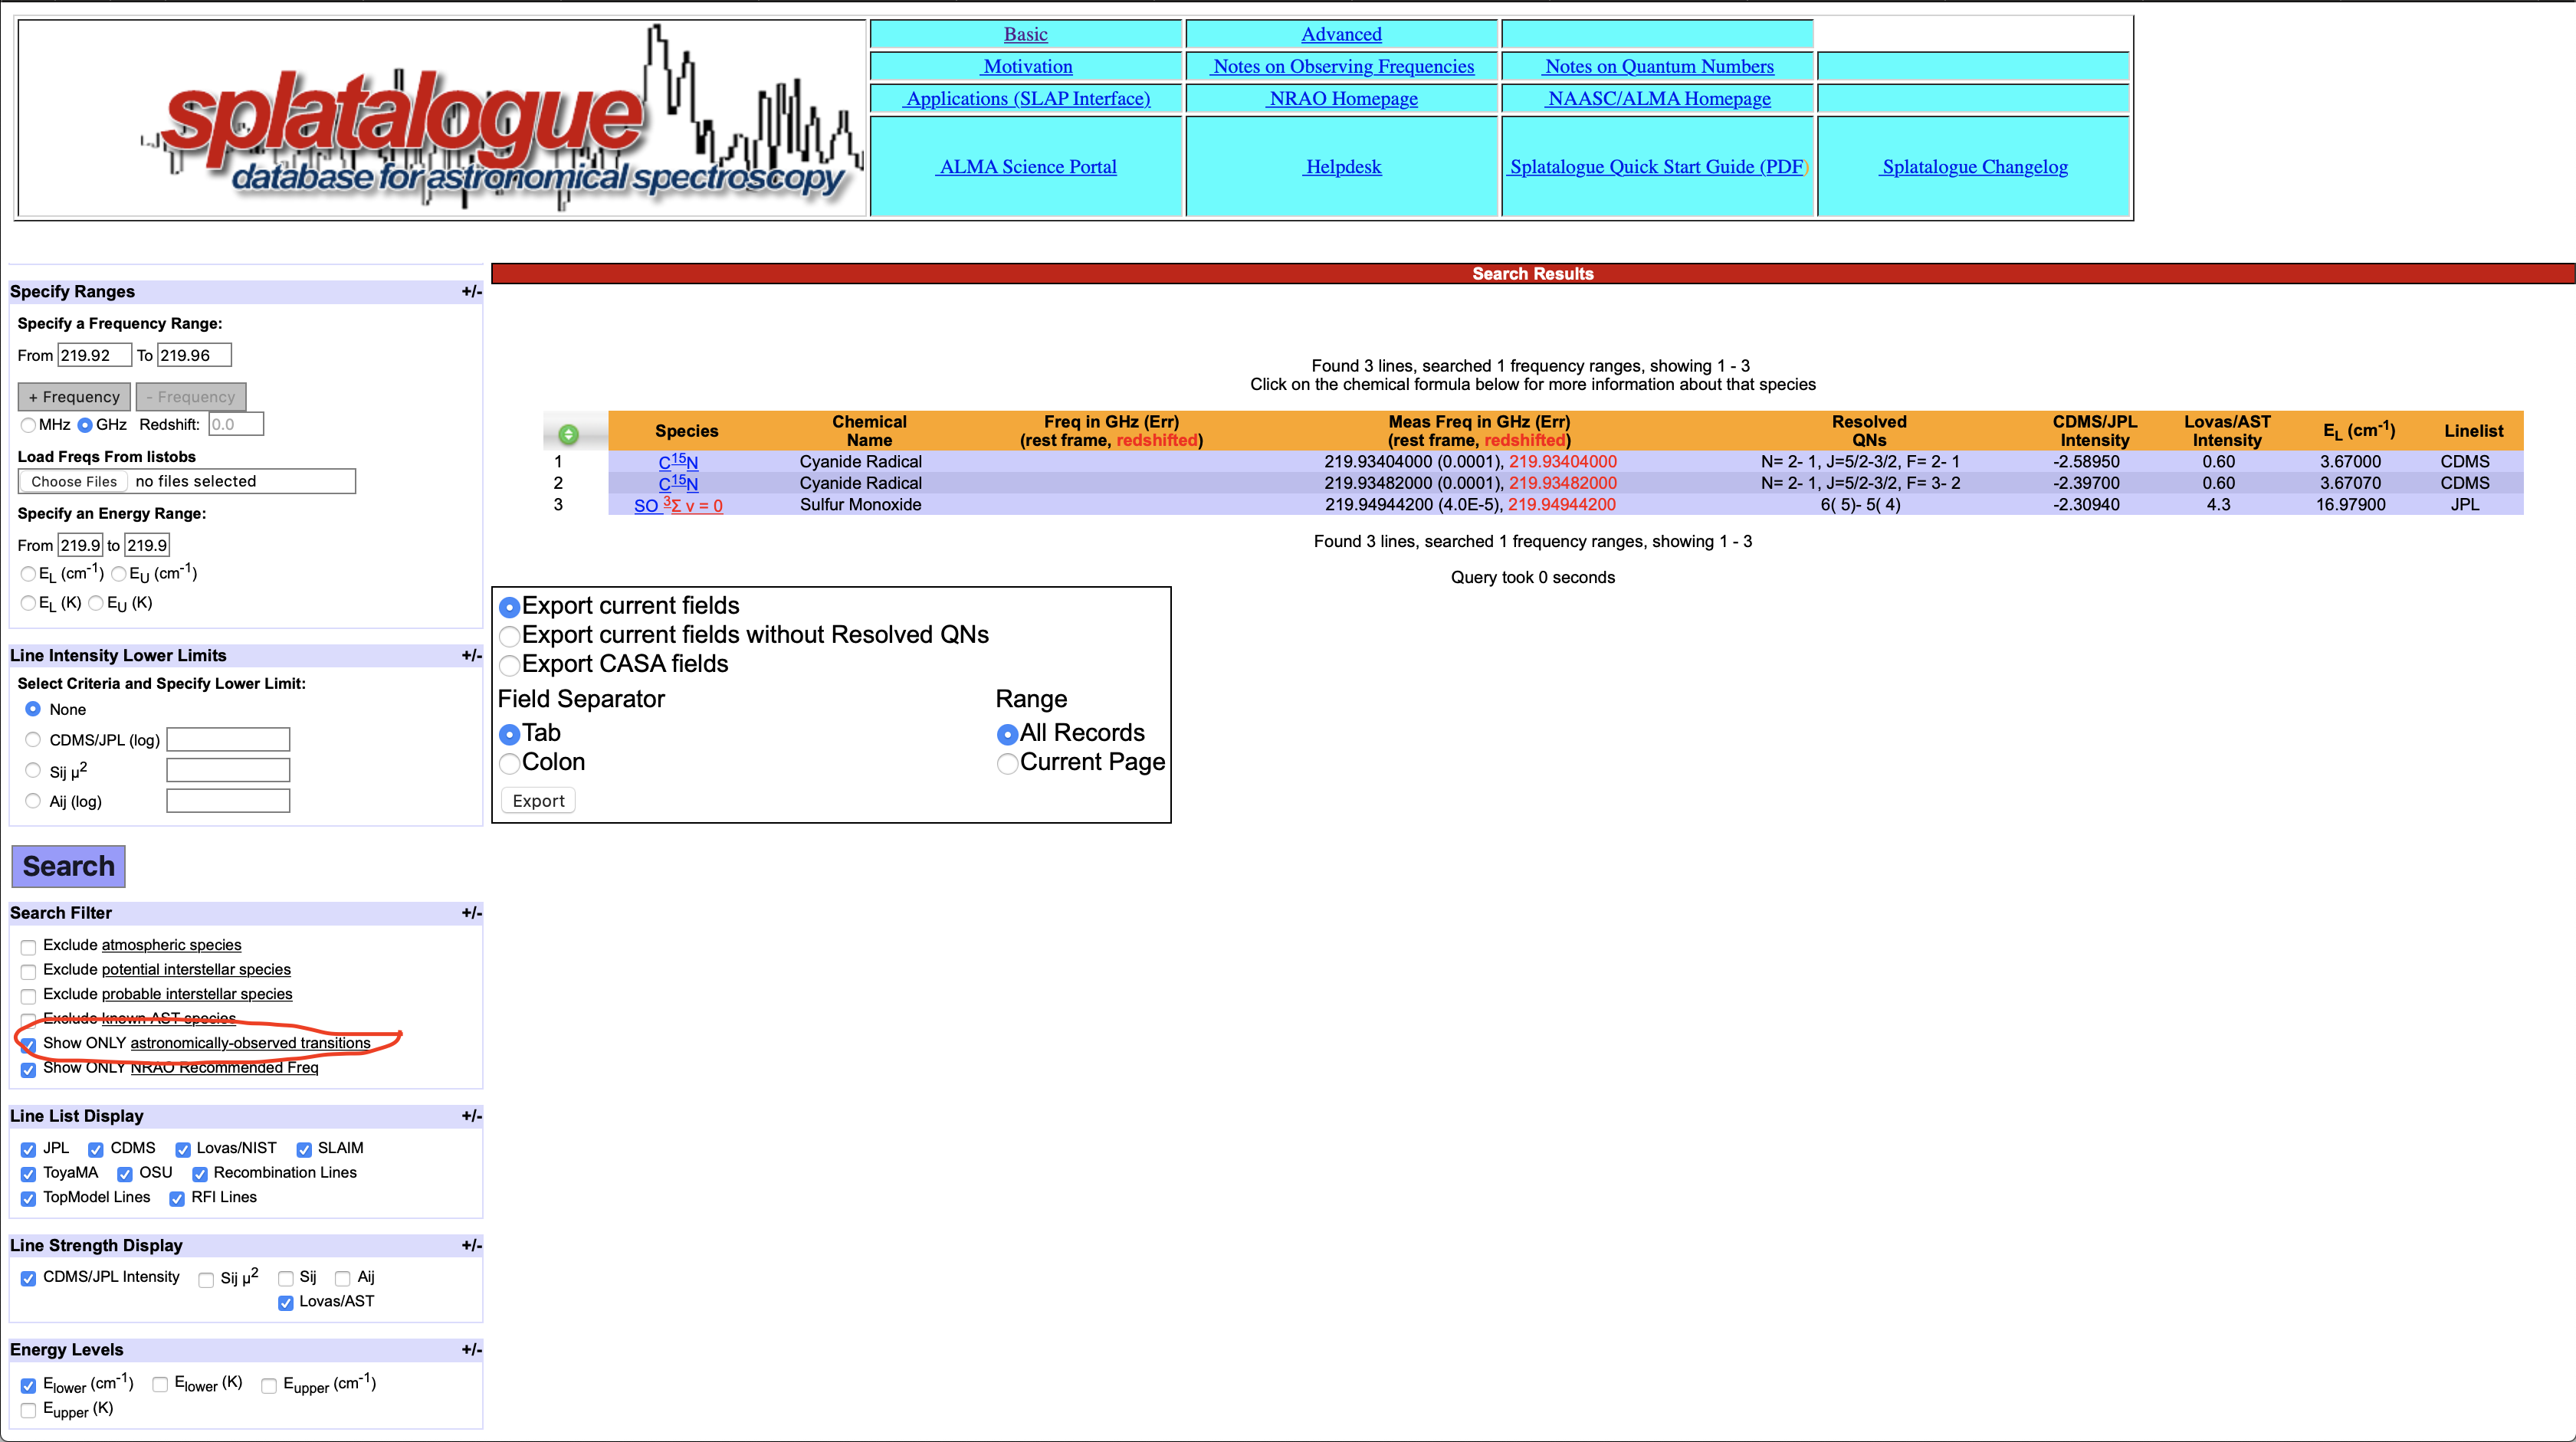Open the Splatalogue Changelog
Image resolution: width=2576 pixels, height=1442 pixels.
(x=1974, y=167)
